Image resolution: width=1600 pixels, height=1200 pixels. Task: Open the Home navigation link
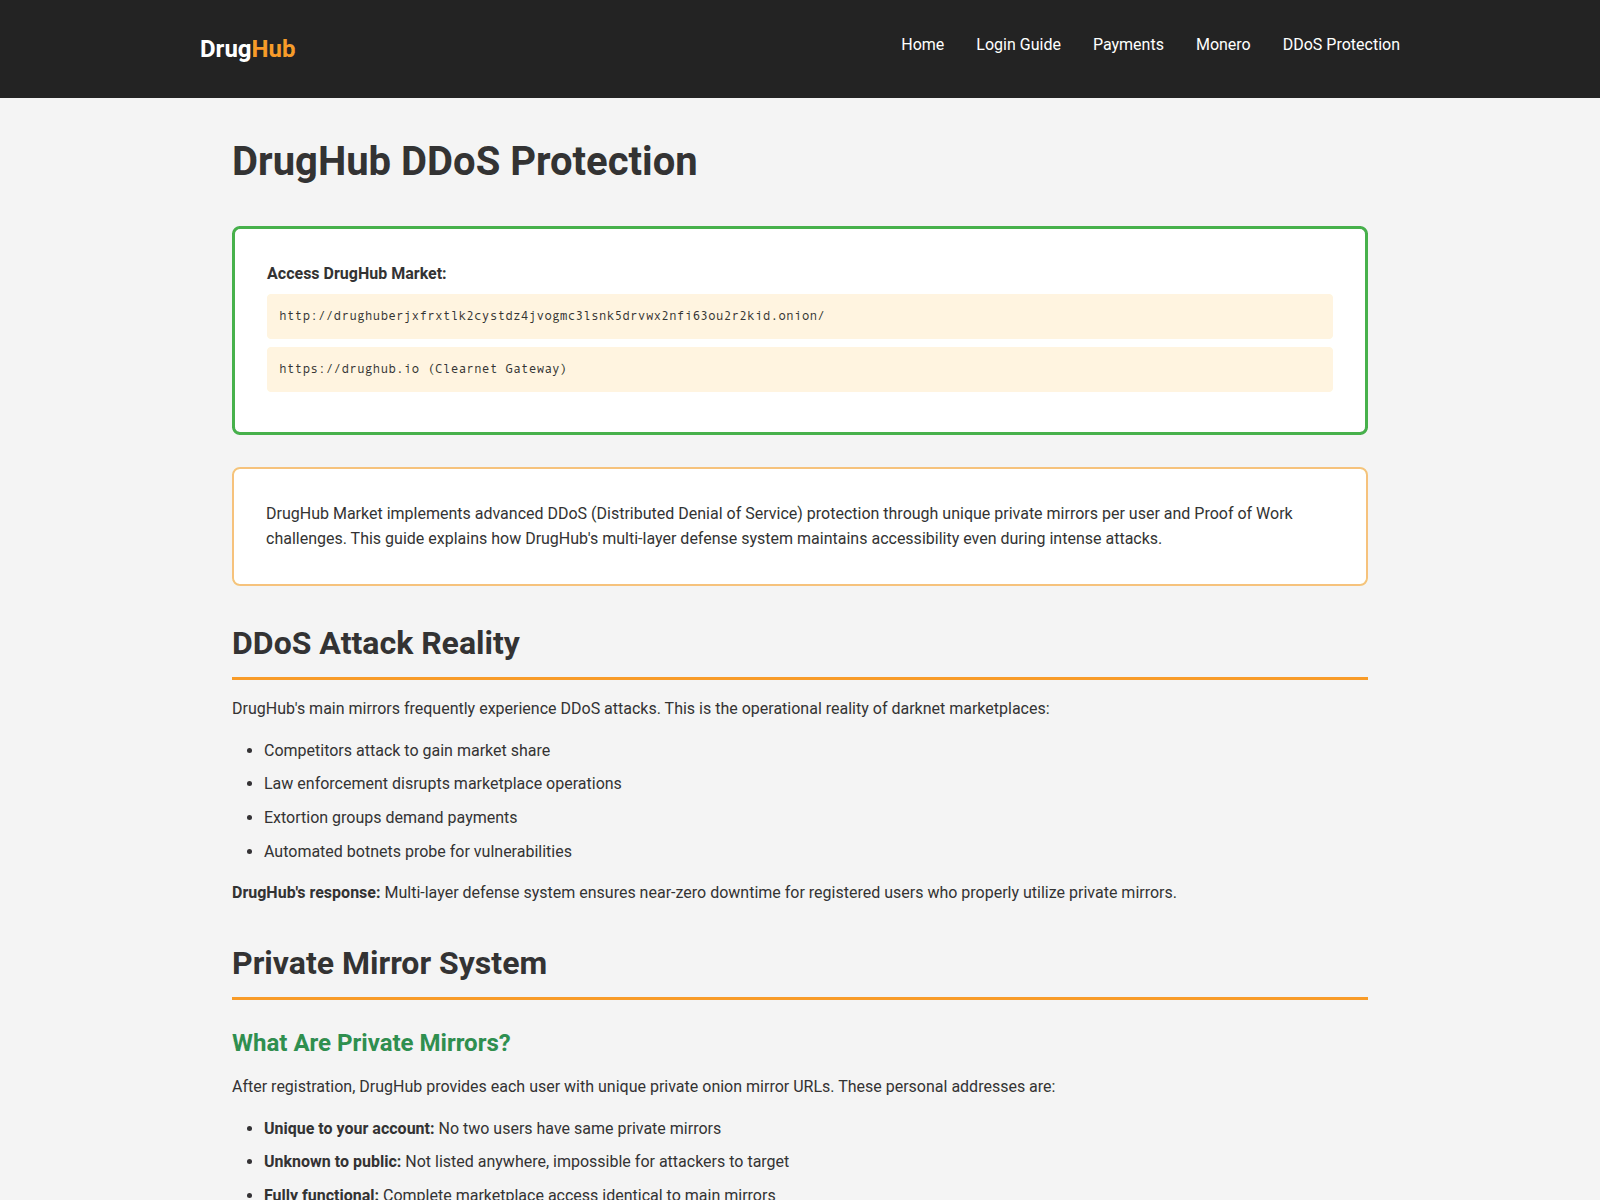click(922, 44)
